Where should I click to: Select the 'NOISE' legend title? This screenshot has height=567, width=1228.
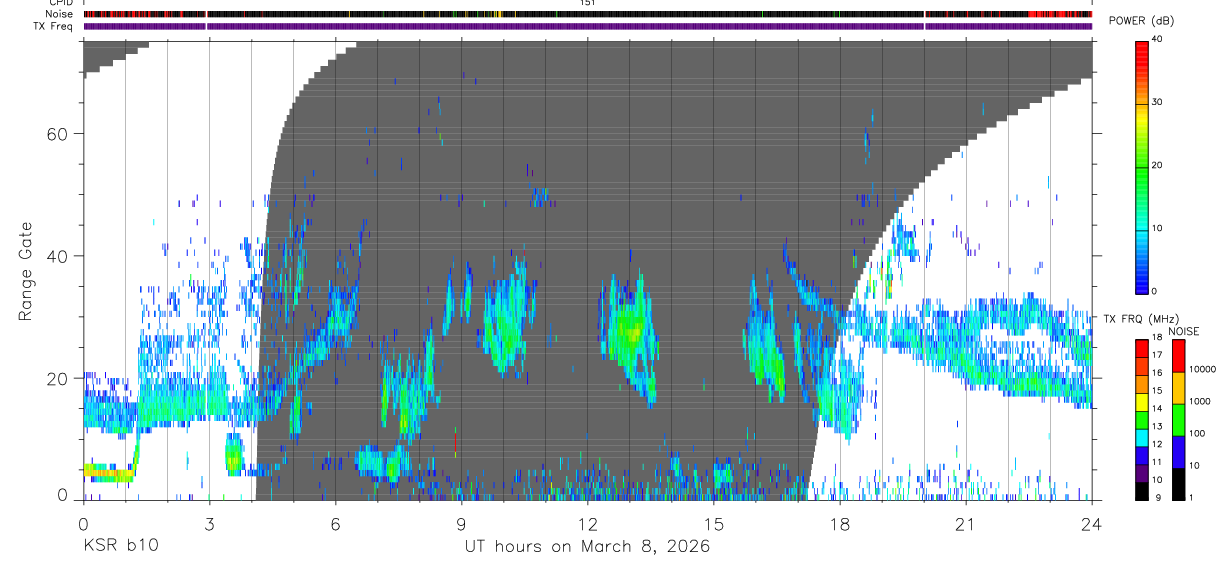coord(1186,331)
